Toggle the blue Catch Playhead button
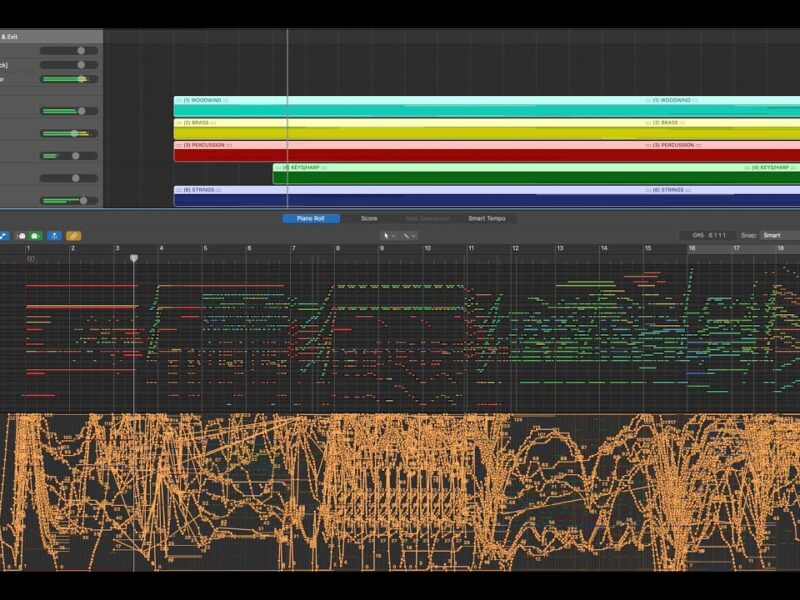The image size is (800, 600). (54, 236)
